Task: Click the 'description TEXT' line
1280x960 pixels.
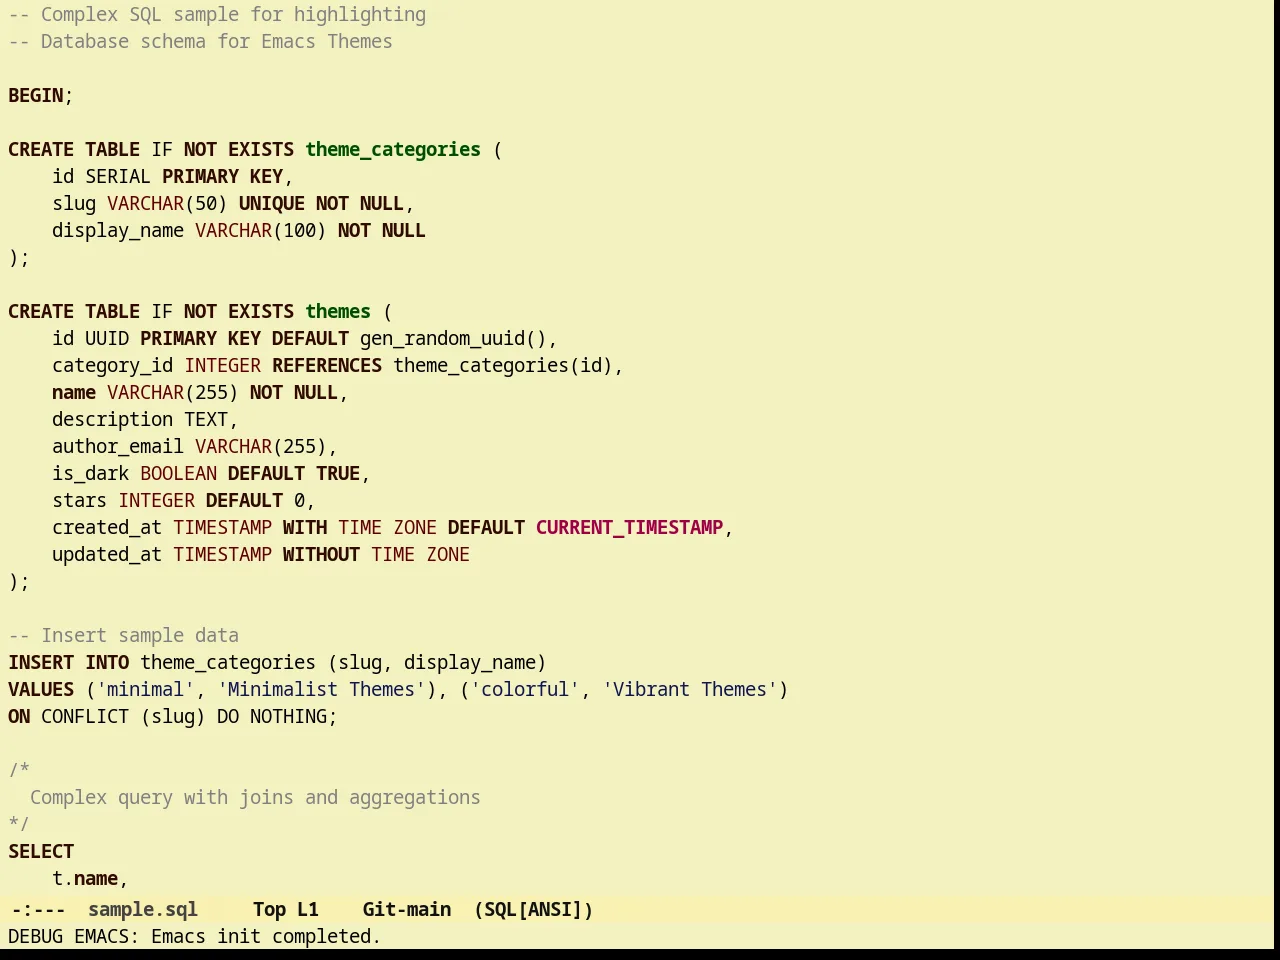Action: 145,420
